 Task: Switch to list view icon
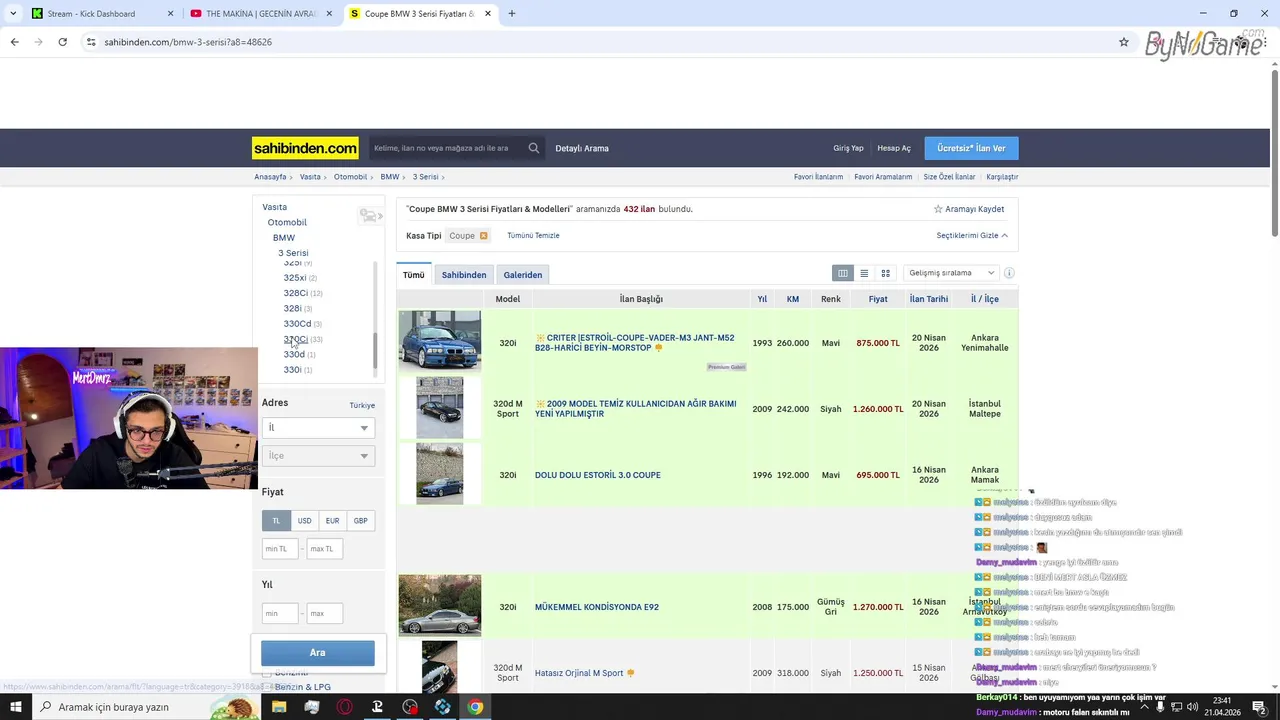pyautogui.click(x=864, y=273)
